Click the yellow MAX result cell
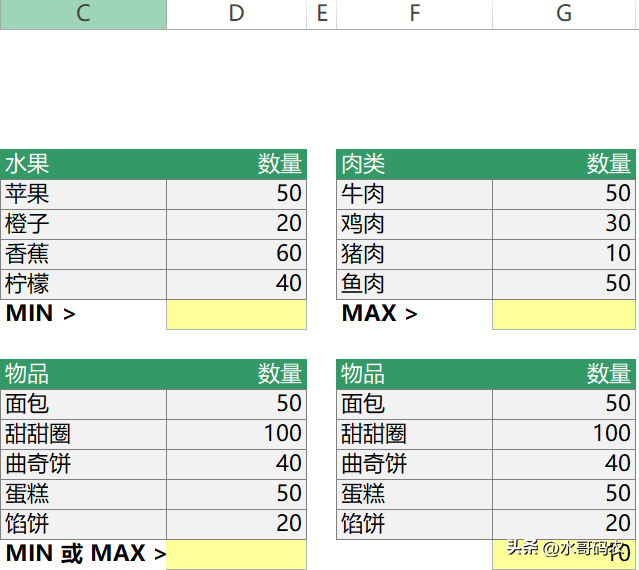 pyautogui.click(x=564, y=315)
